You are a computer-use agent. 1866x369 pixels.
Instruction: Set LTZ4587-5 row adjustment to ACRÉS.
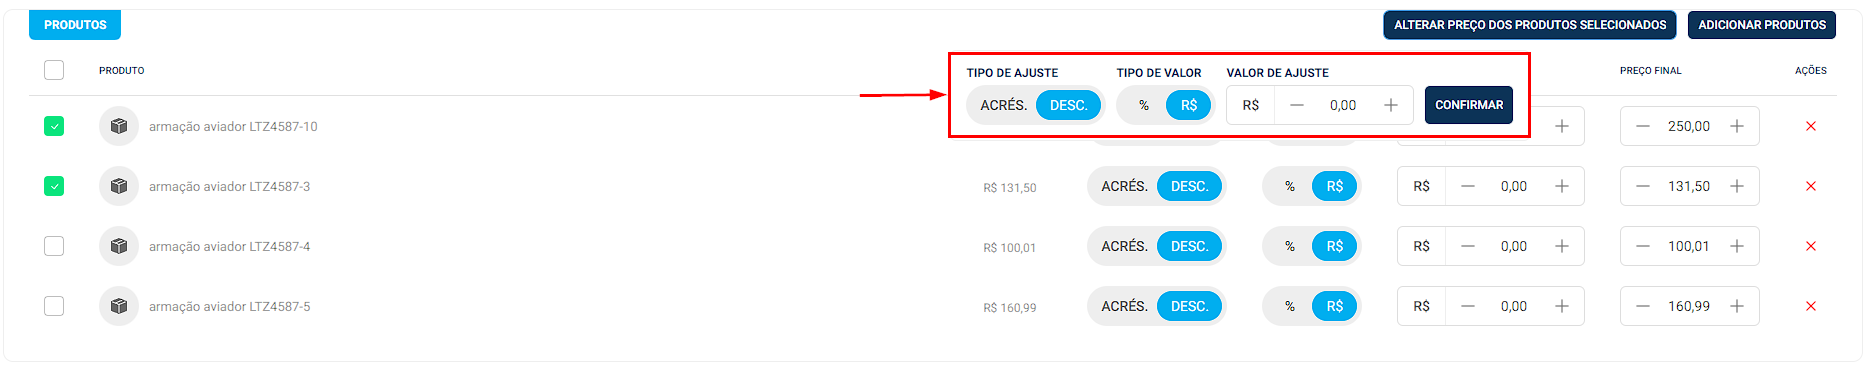(x=1124, y=306)
